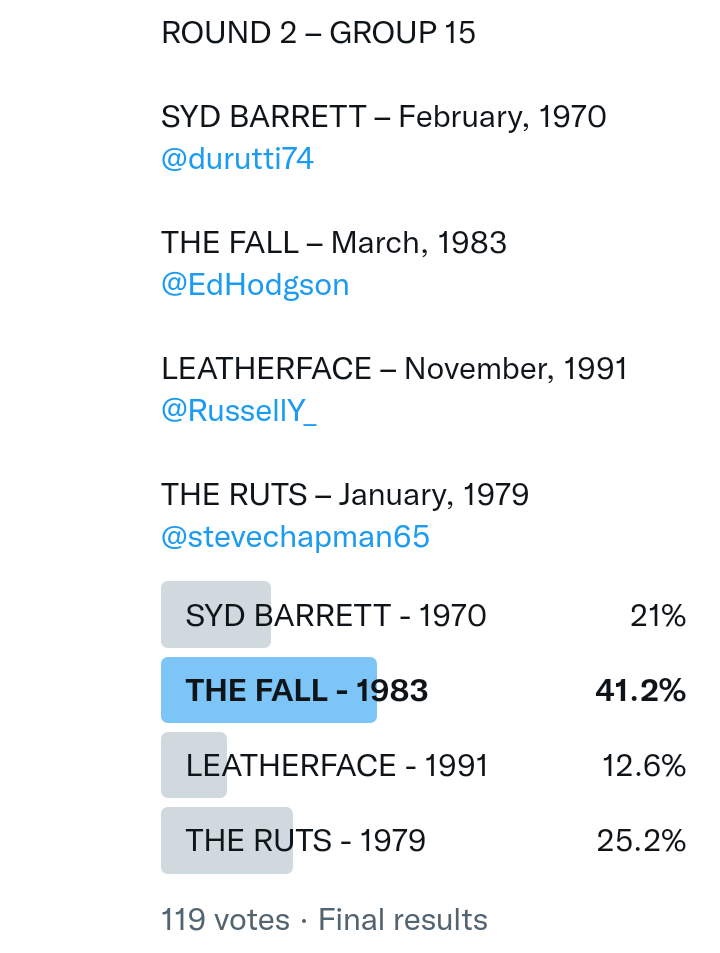Select the LEATHERFACE - 1991 poll option
Image resolution: width=720 pixels, height=953 pixels.
pyautogui.click(x=337, y=766)
